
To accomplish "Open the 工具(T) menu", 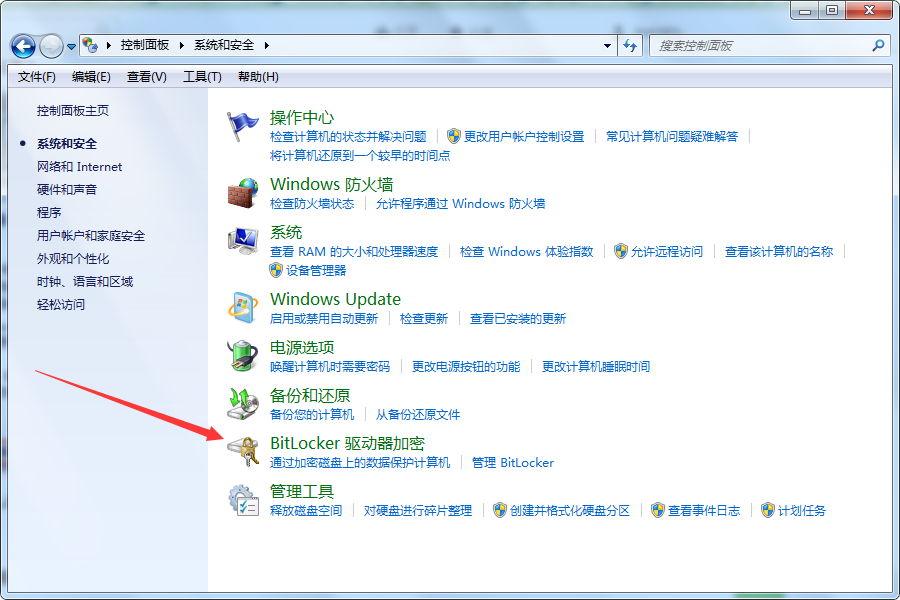I will click(202, 77).
